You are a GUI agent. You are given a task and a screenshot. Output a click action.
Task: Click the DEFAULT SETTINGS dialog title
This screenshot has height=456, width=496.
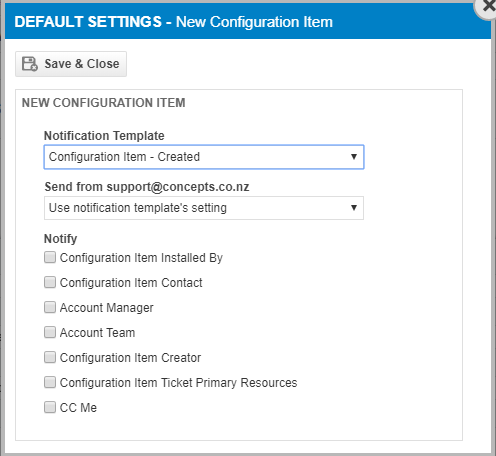pos(88,22)
